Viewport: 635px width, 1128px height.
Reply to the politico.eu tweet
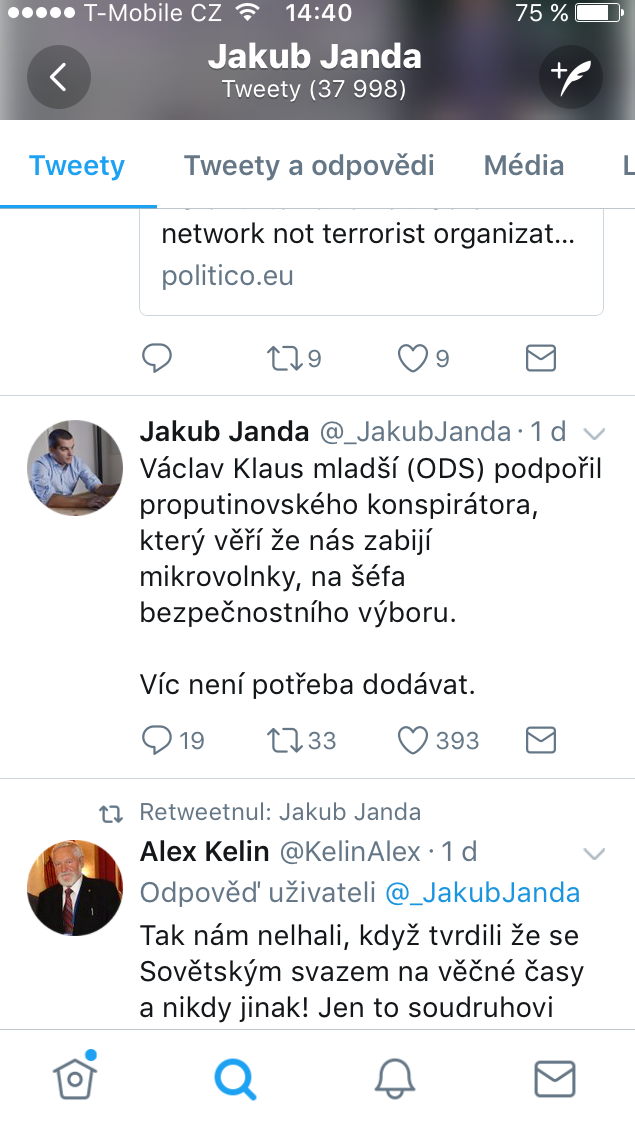(x=158, y=358)
